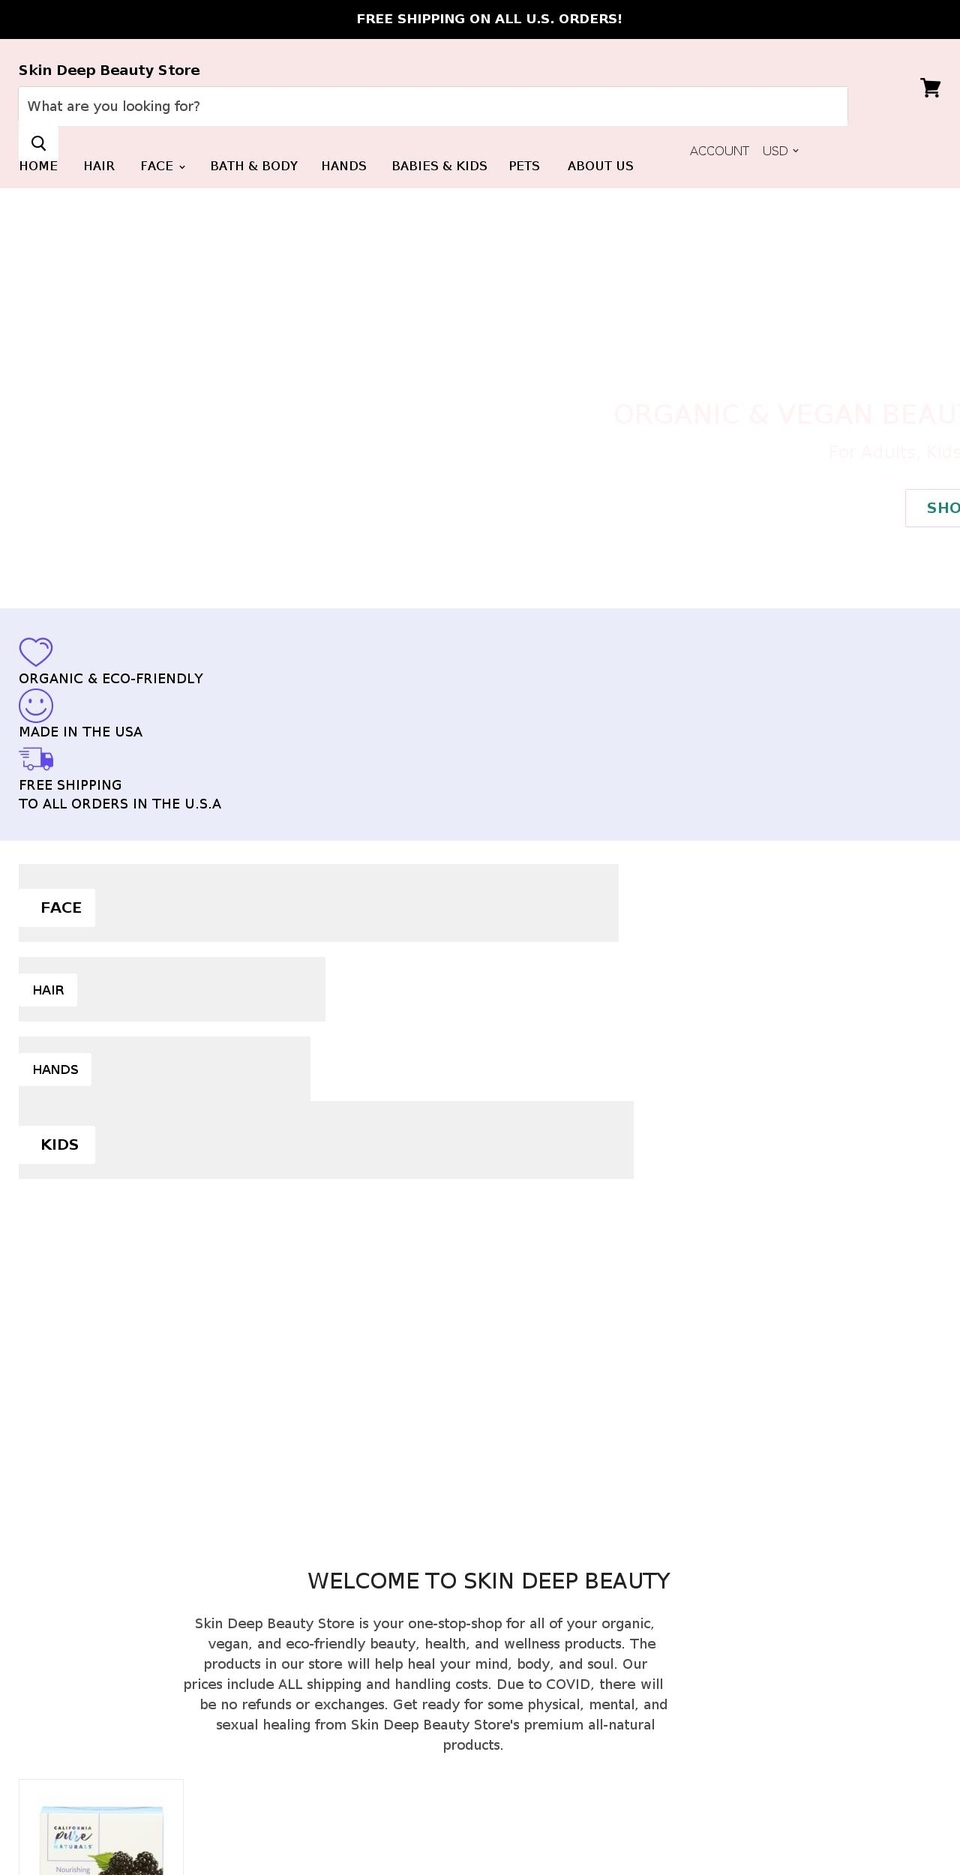Open BATH & BODY category
The height and width of the screenshot is (1875, 960).
pyautogui.click(x=254, y=166)
